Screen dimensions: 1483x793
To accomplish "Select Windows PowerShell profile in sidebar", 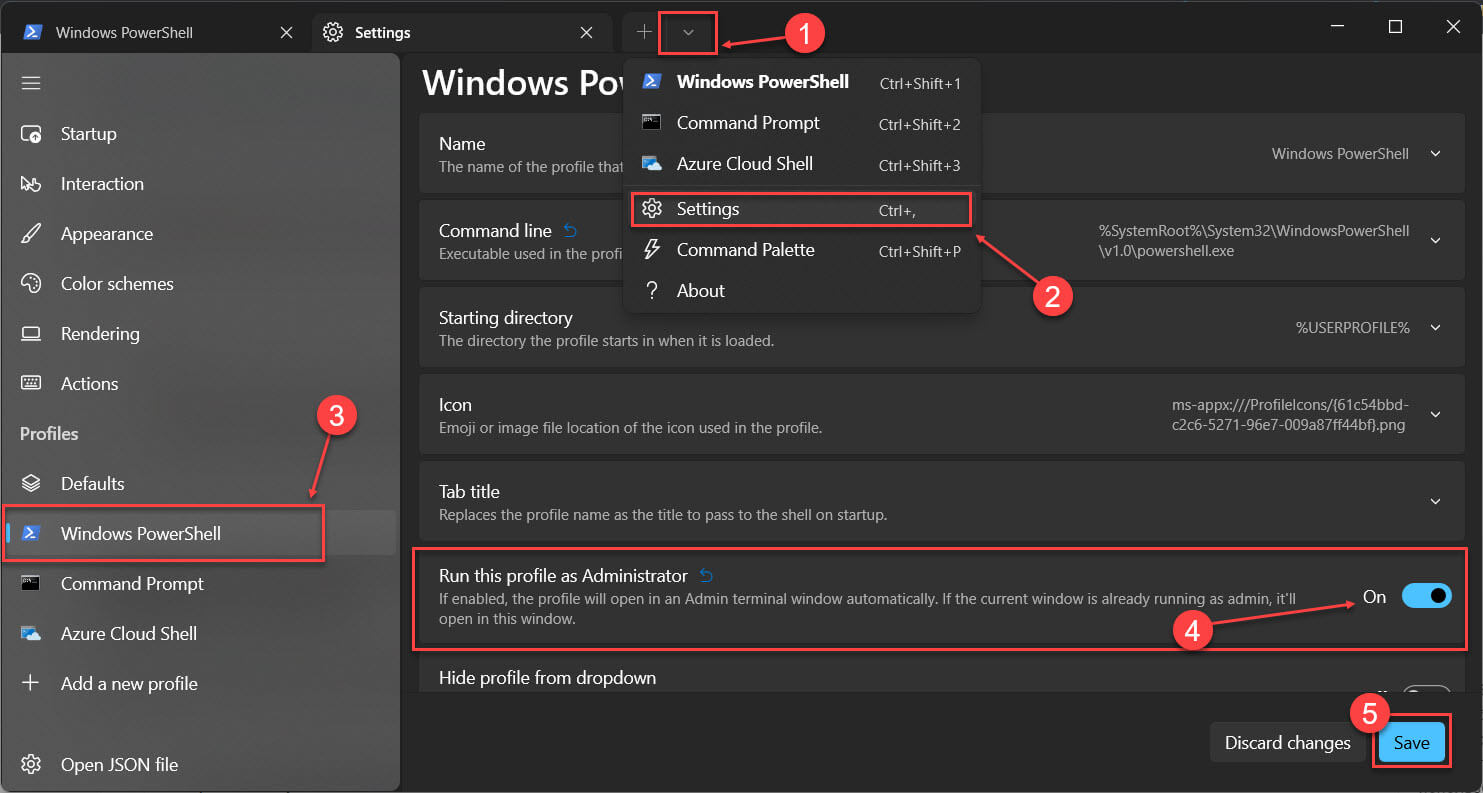I will pos(200,534).
